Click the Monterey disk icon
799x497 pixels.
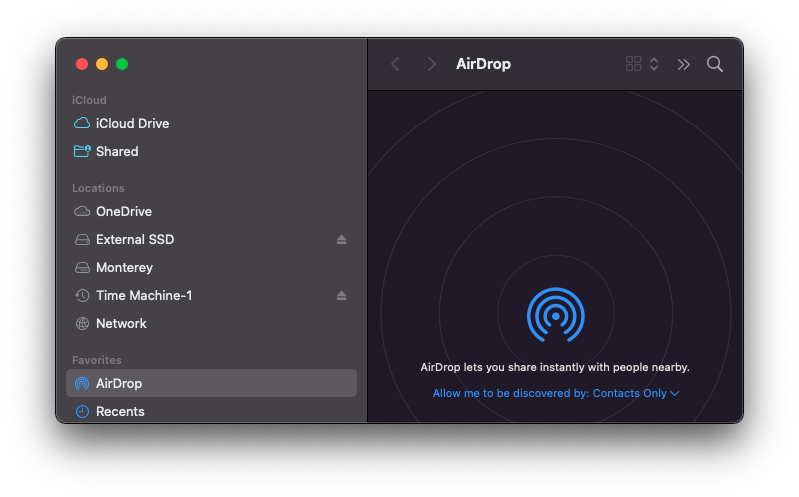tap(82, 268)
